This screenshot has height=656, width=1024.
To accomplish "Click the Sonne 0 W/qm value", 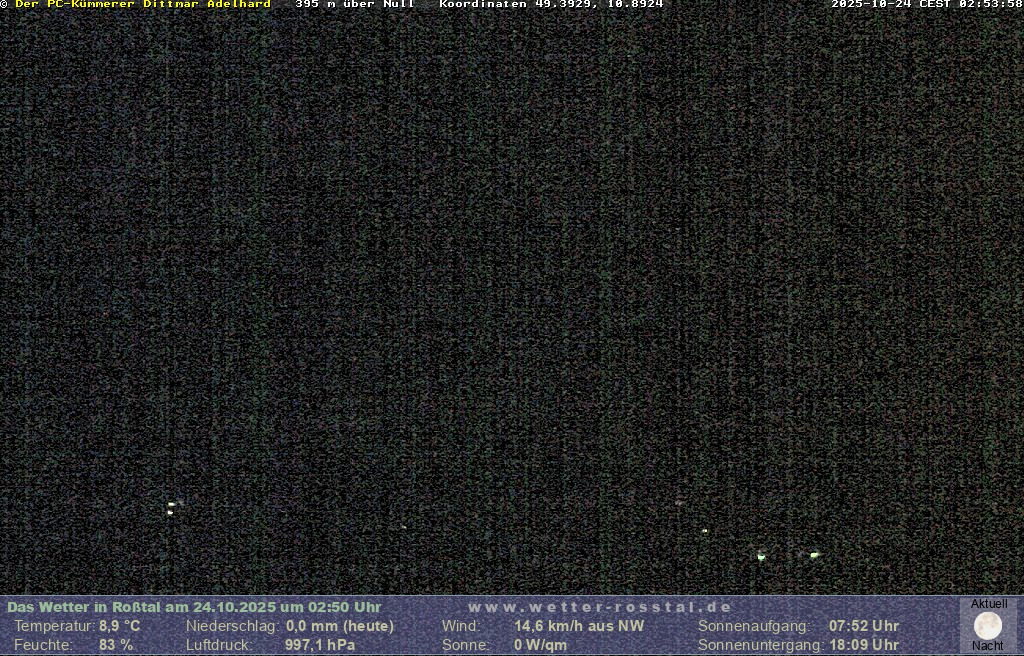I will point(540,645).
